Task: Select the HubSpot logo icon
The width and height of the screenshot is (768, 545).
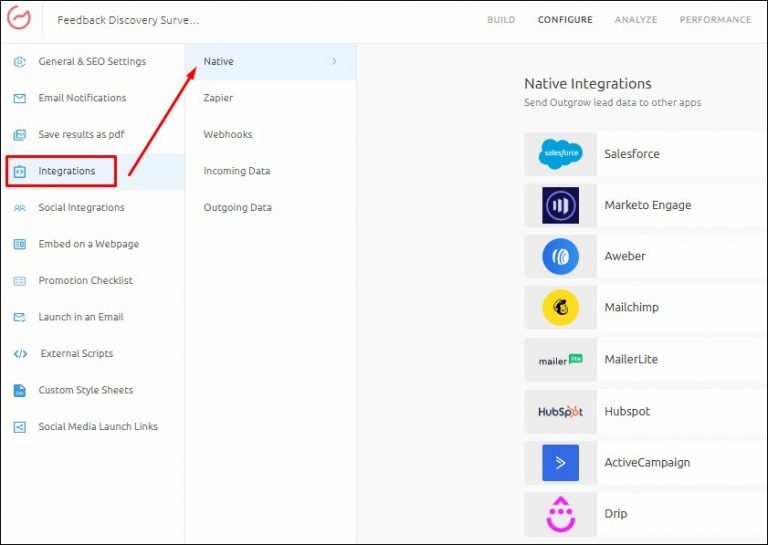Action: [560, 411]
